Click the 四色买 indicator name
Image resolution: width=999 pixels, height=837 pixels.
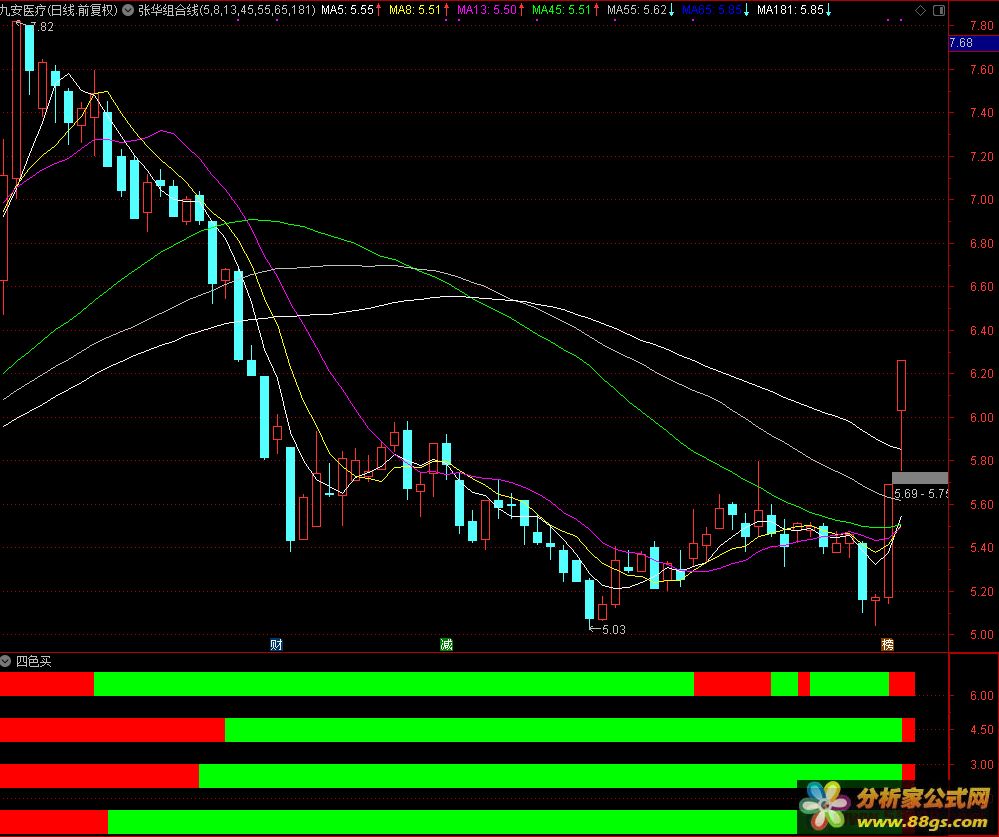(x=33, y=661)
